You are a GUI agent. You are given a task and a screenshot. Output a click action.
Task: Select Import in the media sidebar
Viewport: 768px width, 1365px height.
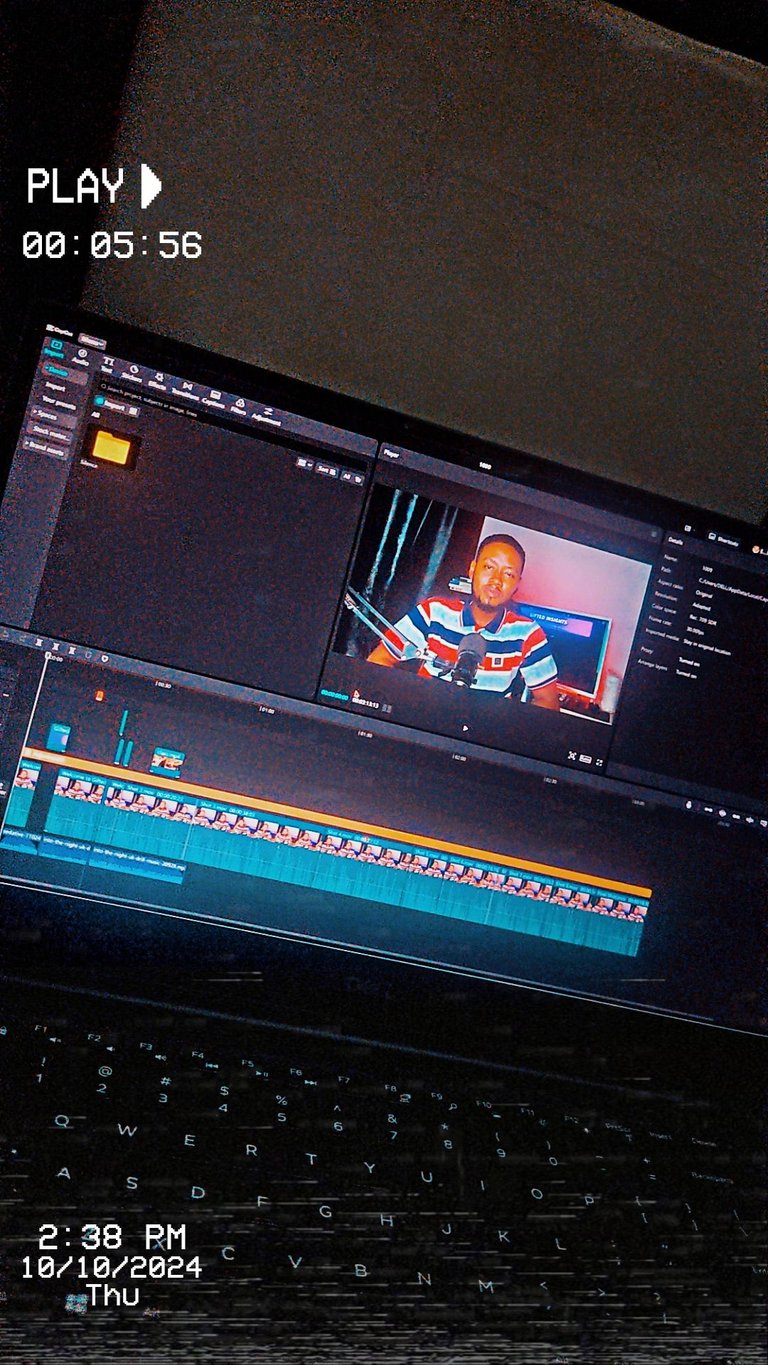(56, 385)
